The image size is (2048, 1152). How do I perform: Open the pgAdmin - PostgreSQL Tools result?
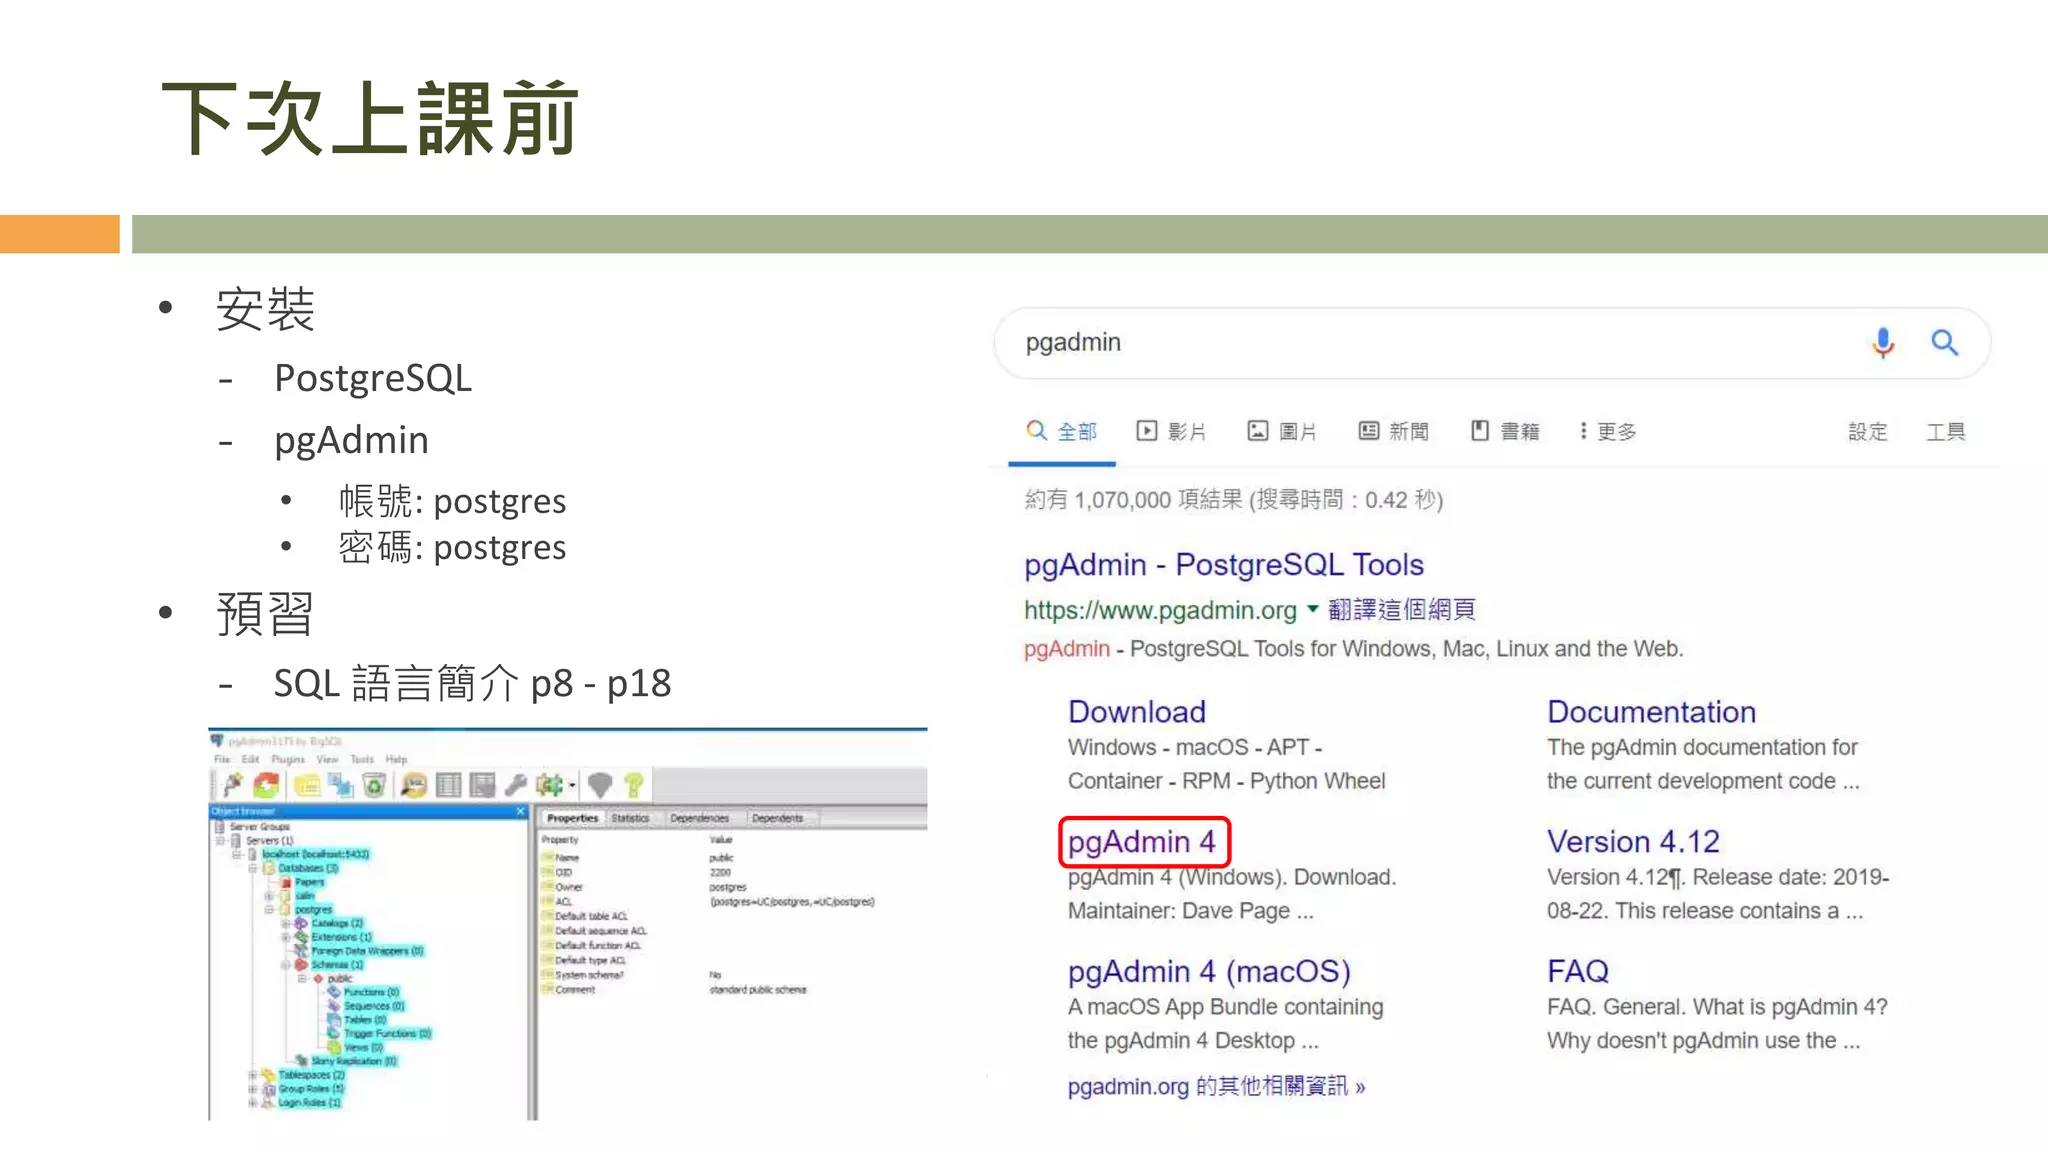[x=1223, y=565]
